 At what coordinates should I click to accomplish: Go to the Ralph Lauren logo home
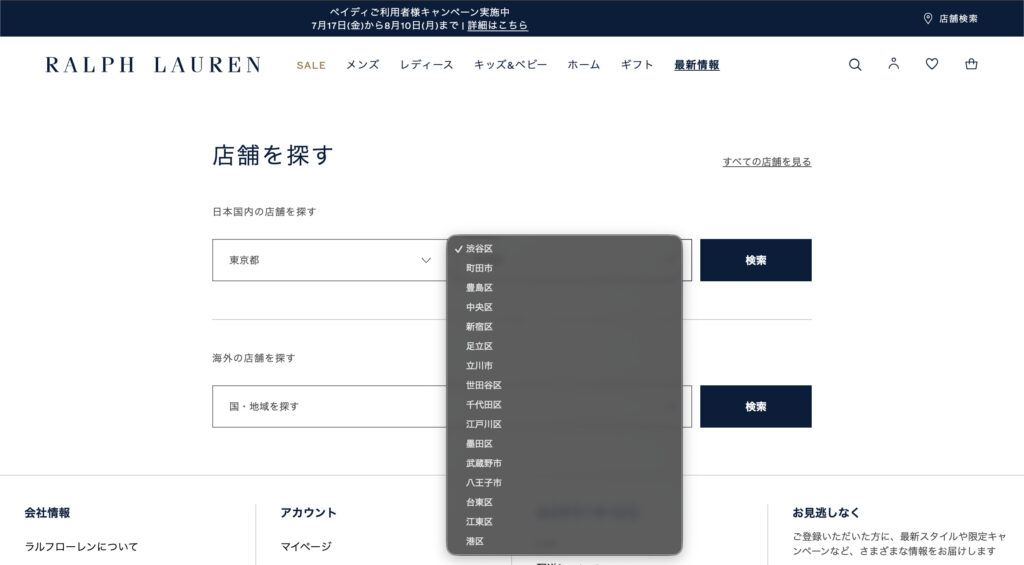(153, 65)
